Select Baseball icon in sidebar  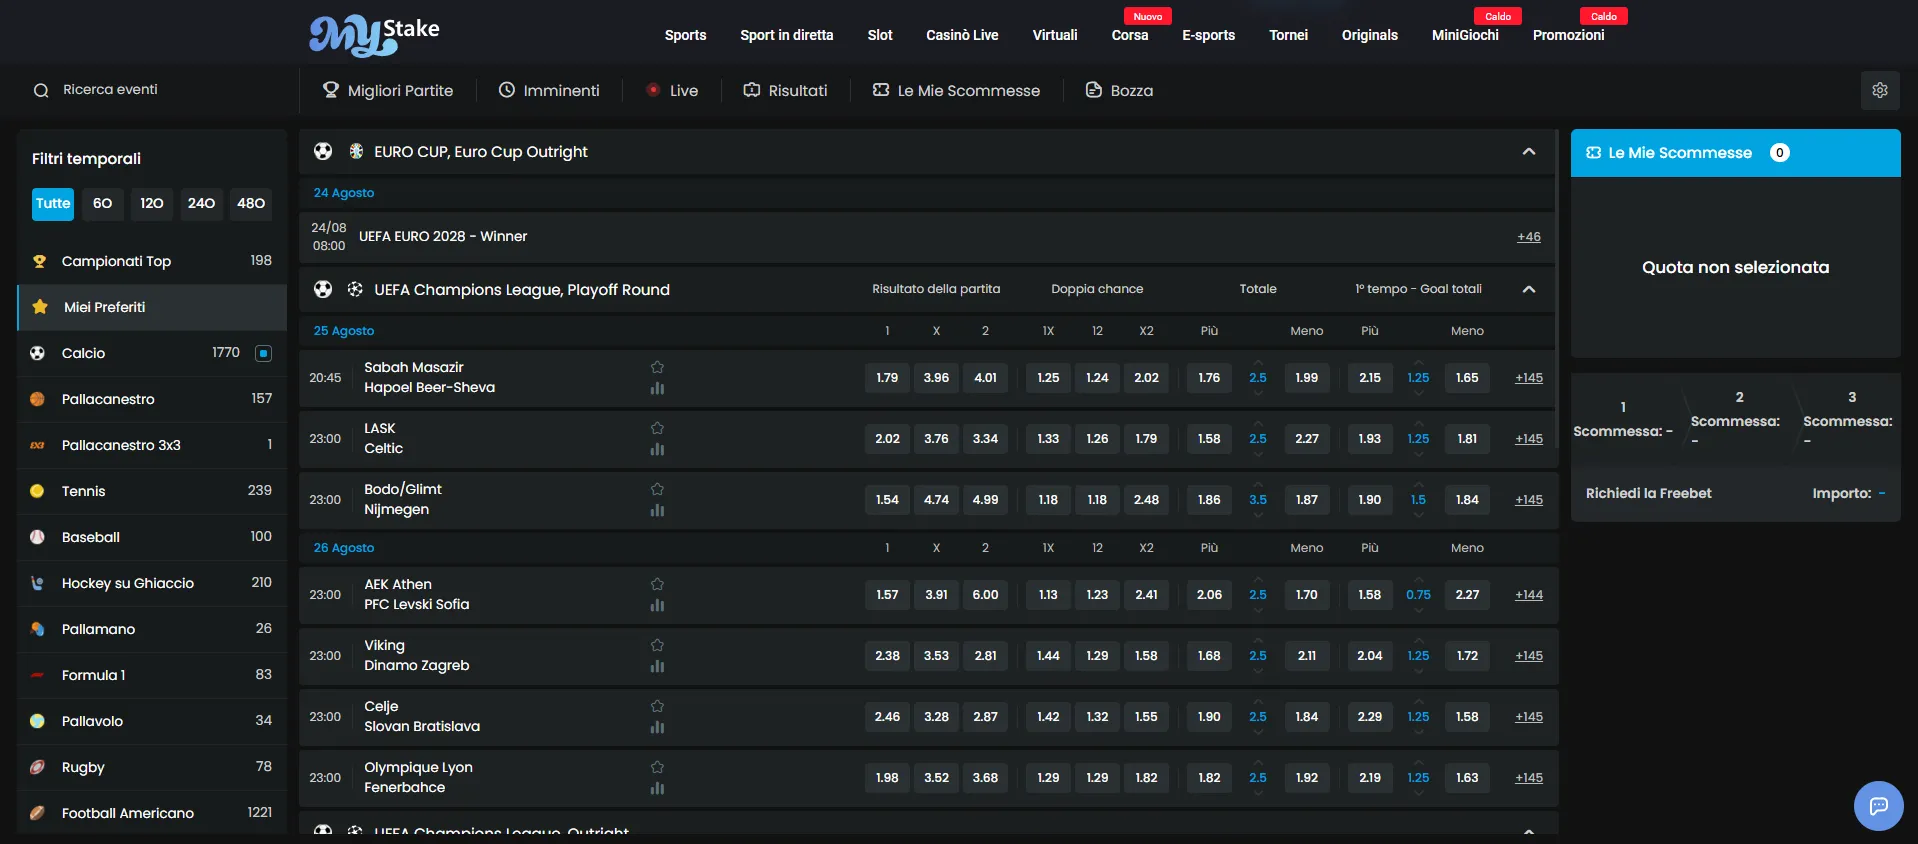click(38, 537)
